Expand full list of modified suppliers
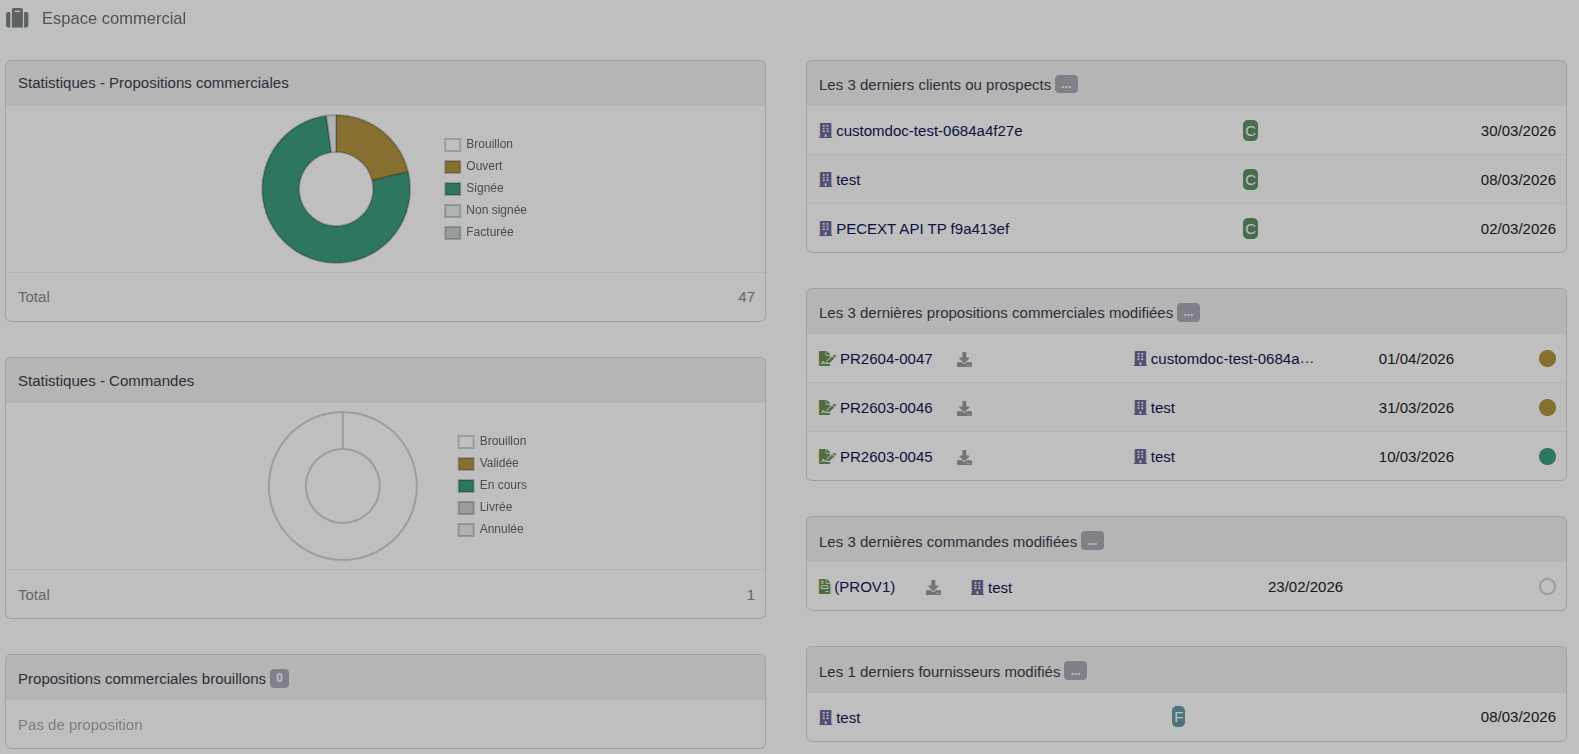 click(1075, 671)
